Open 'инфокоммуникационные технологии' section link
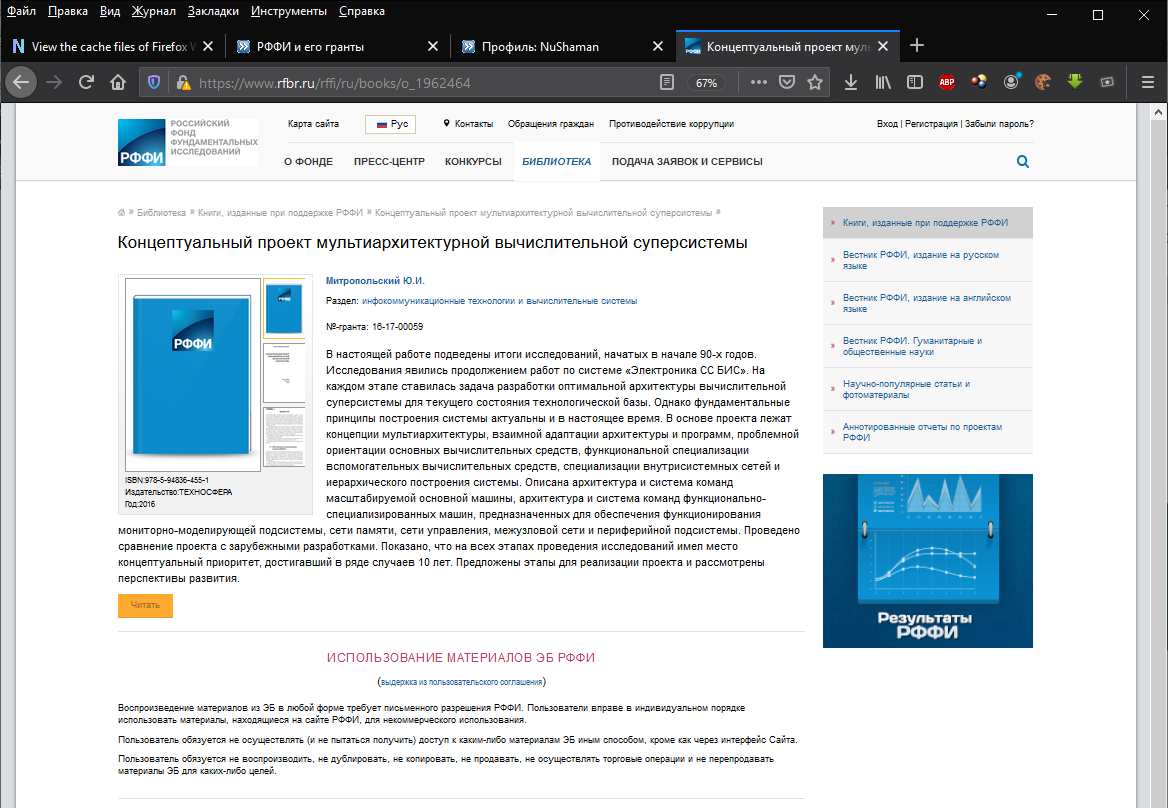The width and height of the screenshot is (1168, 808). tap(499, 301)
